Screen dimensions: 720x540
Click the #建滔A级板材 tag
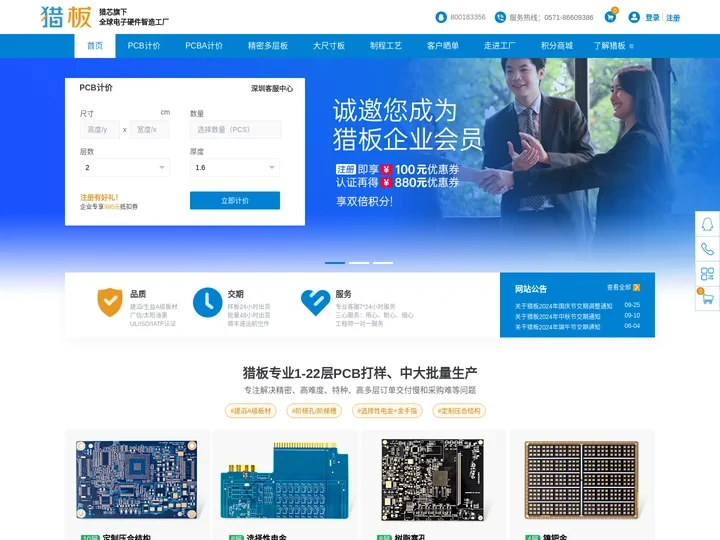pos(251,411)
